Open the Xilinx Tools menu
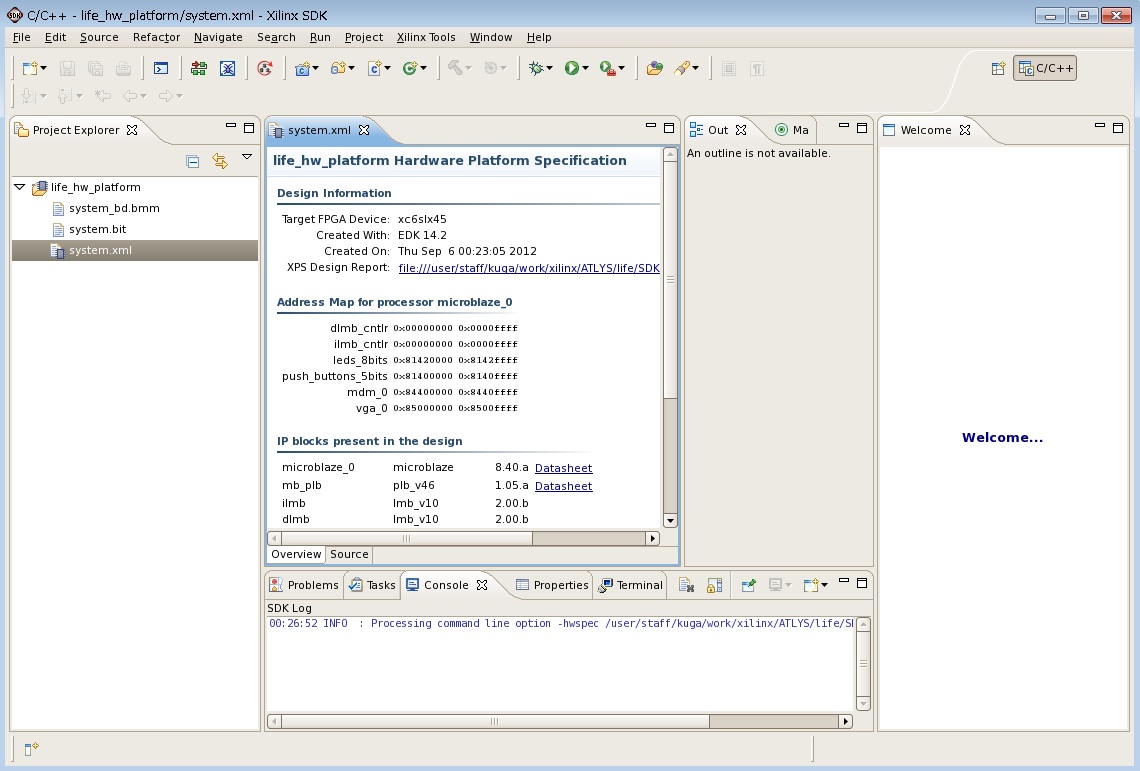This screenshot has width=1140, height=771. pos(426,37)
